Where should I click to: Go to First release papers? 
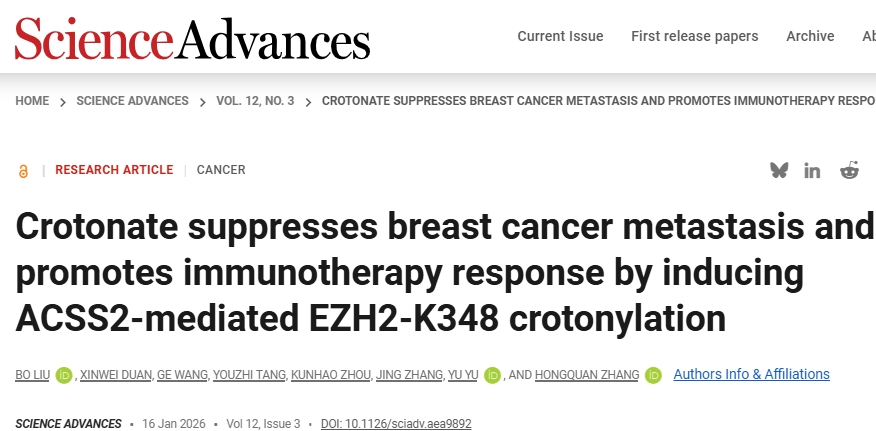pos(694,36)
